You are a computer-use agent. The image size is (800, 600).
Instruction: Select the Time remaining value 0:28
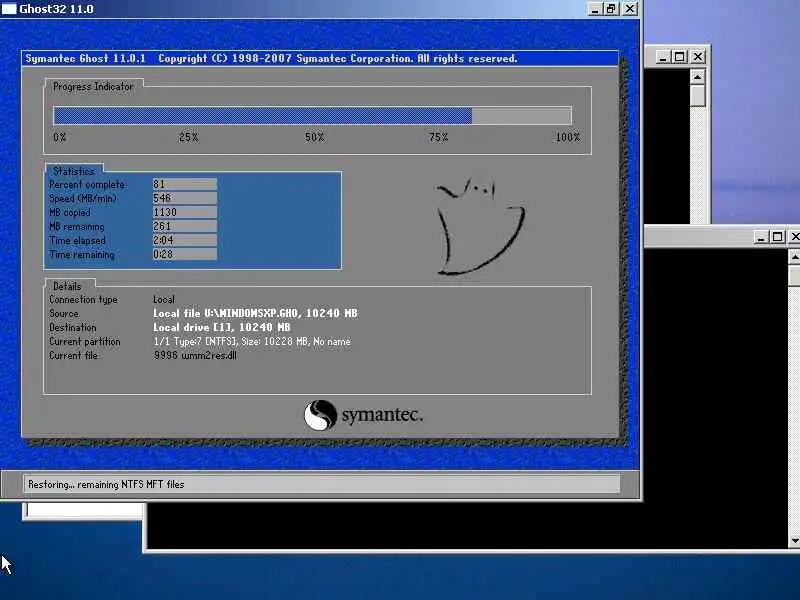coord(185,254)
